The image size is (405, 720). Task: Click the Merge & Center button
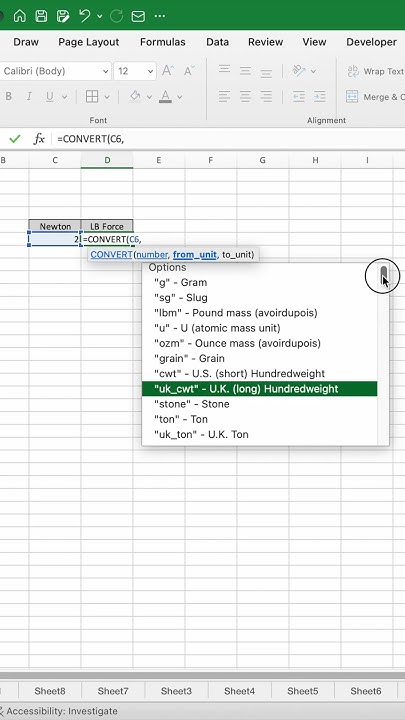click(x=376, y=97)
